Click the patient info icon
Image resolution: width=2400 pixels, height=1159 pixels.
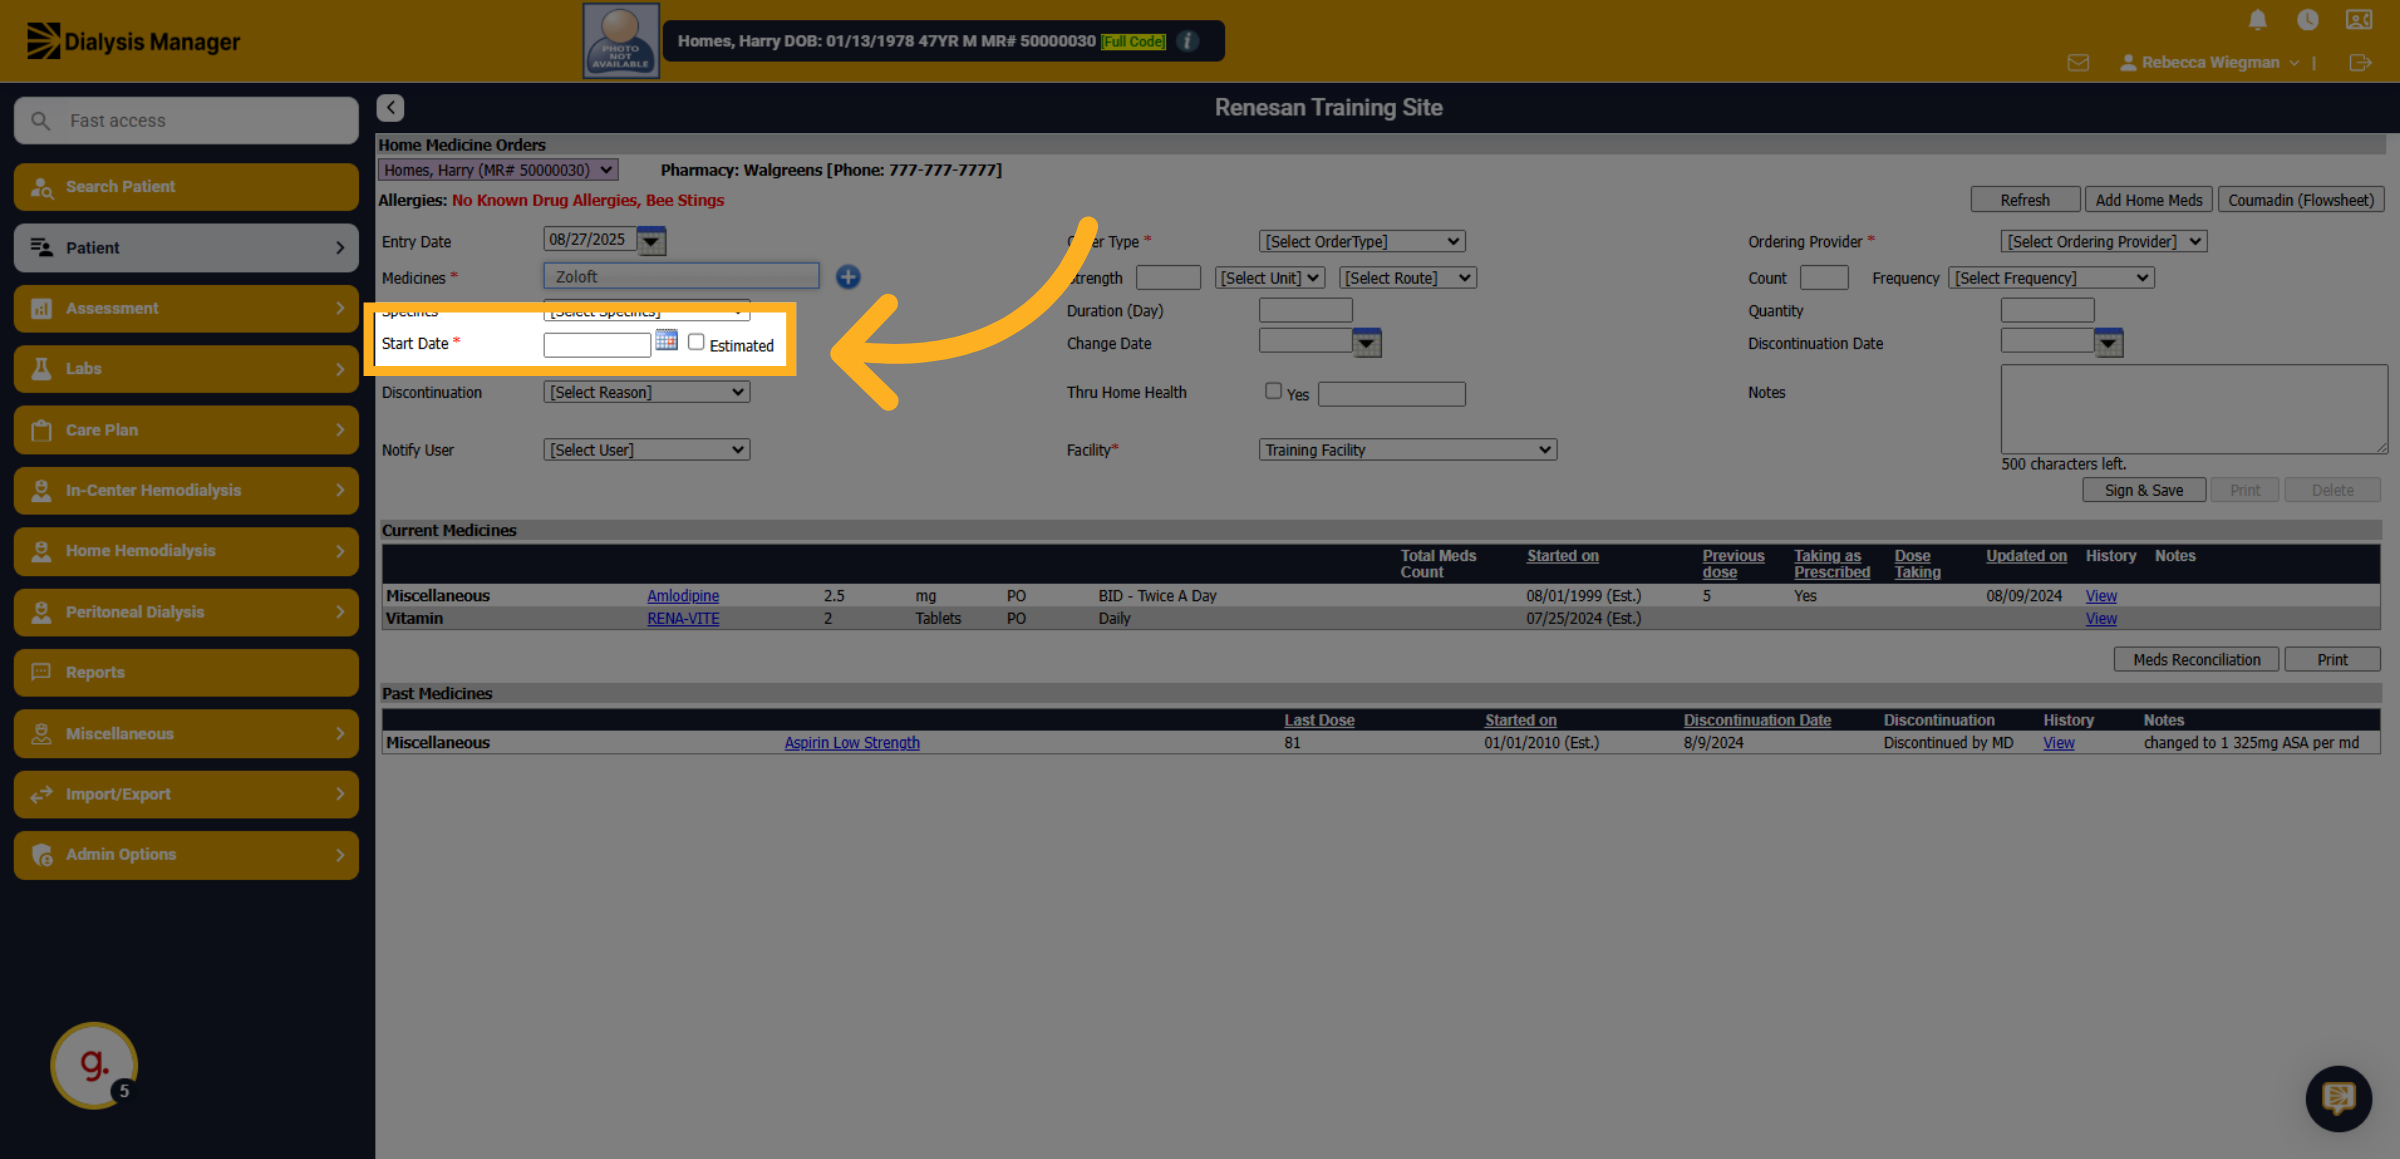coord(1188,41)
